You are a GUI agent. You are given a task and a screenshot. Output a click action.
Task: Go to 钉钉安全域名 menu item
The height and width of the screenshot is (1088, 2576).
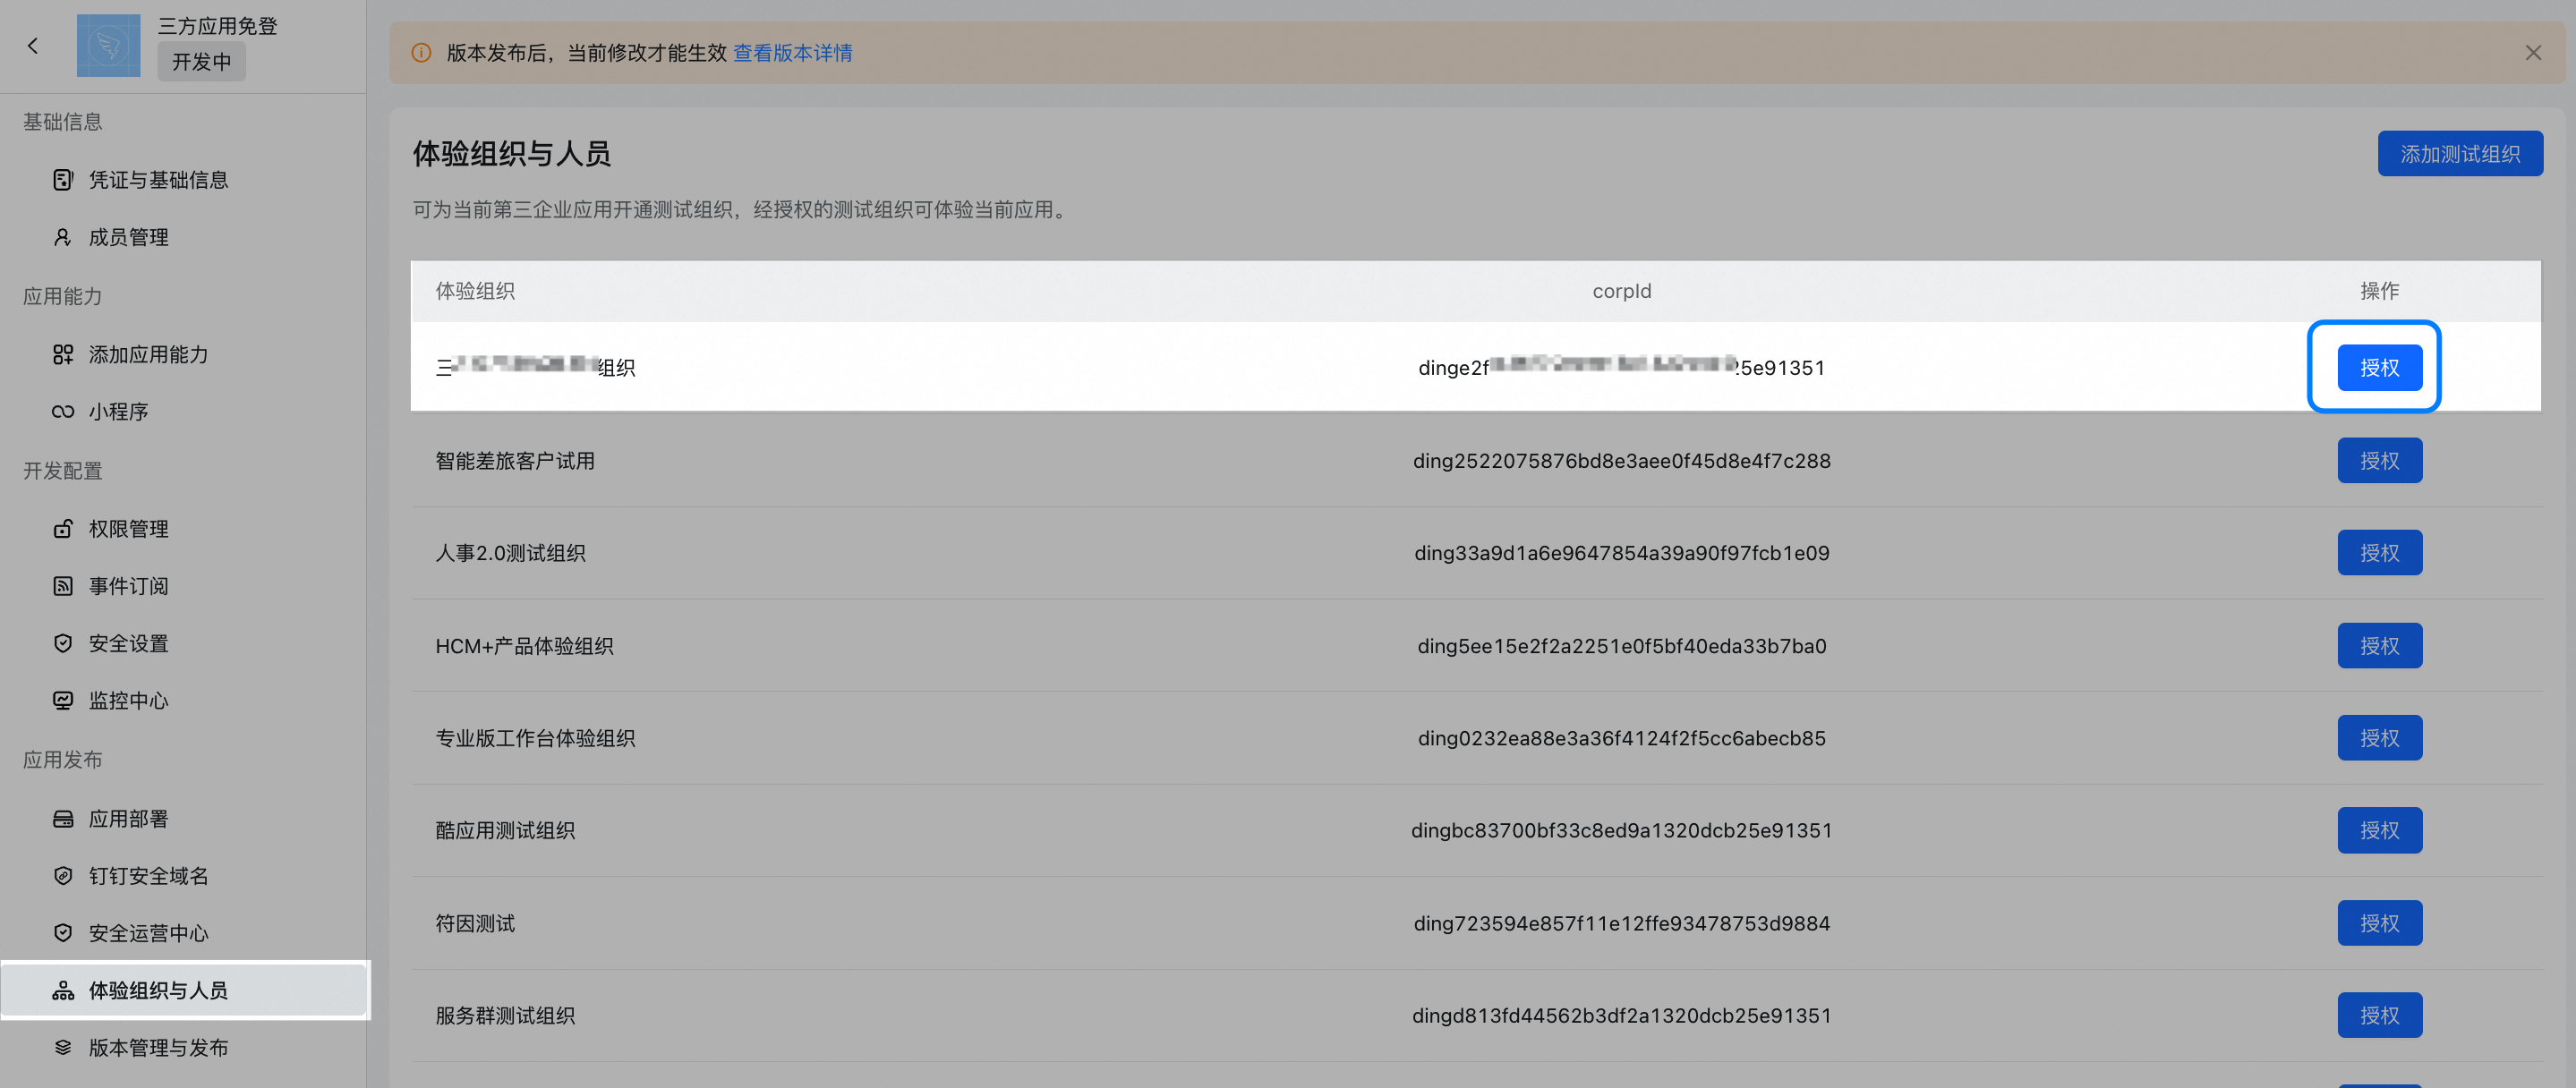pos(148,876)
